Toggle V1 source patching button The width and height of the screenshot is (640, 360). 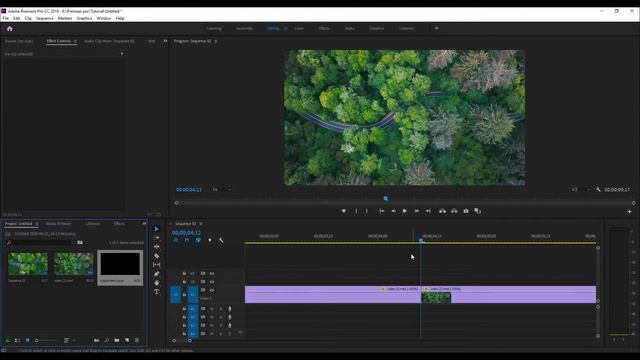[176, 294]
